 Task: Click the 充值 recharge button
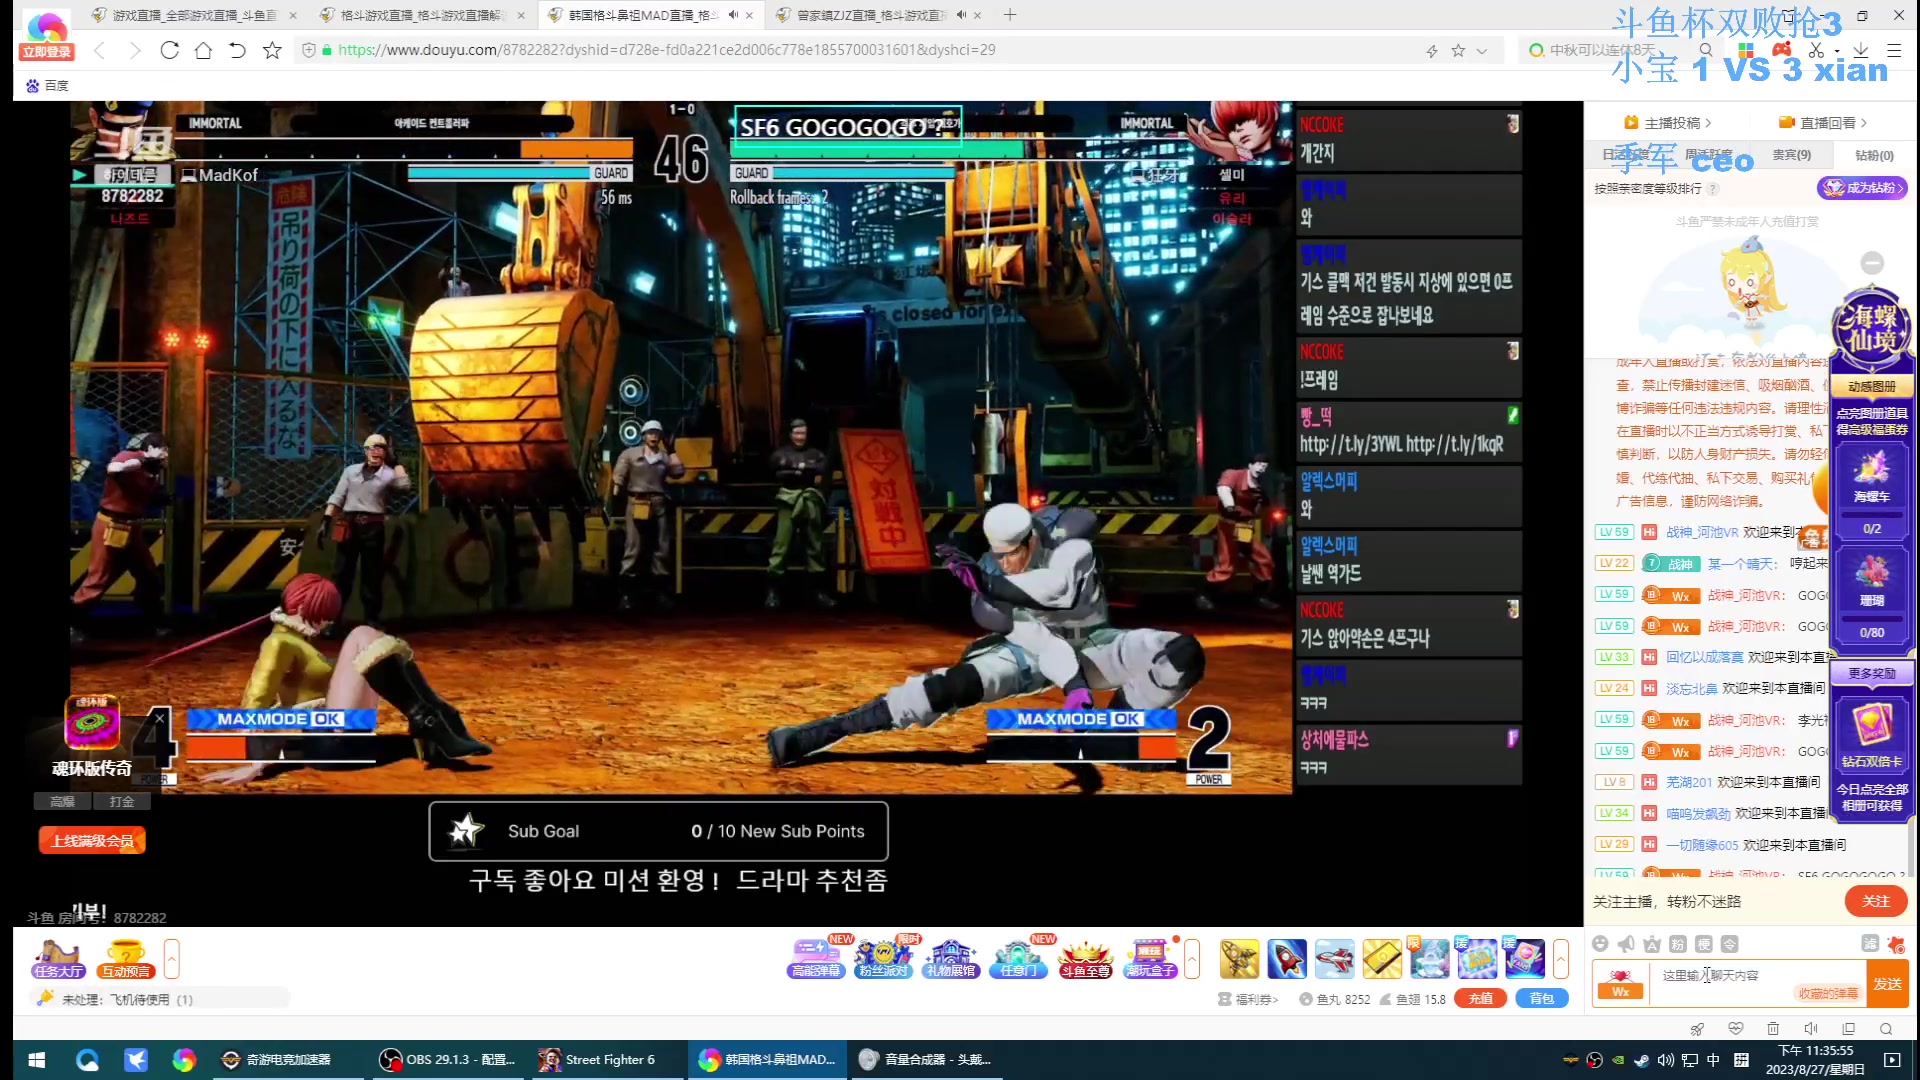pyautogui.click(x=1481, y=999)
